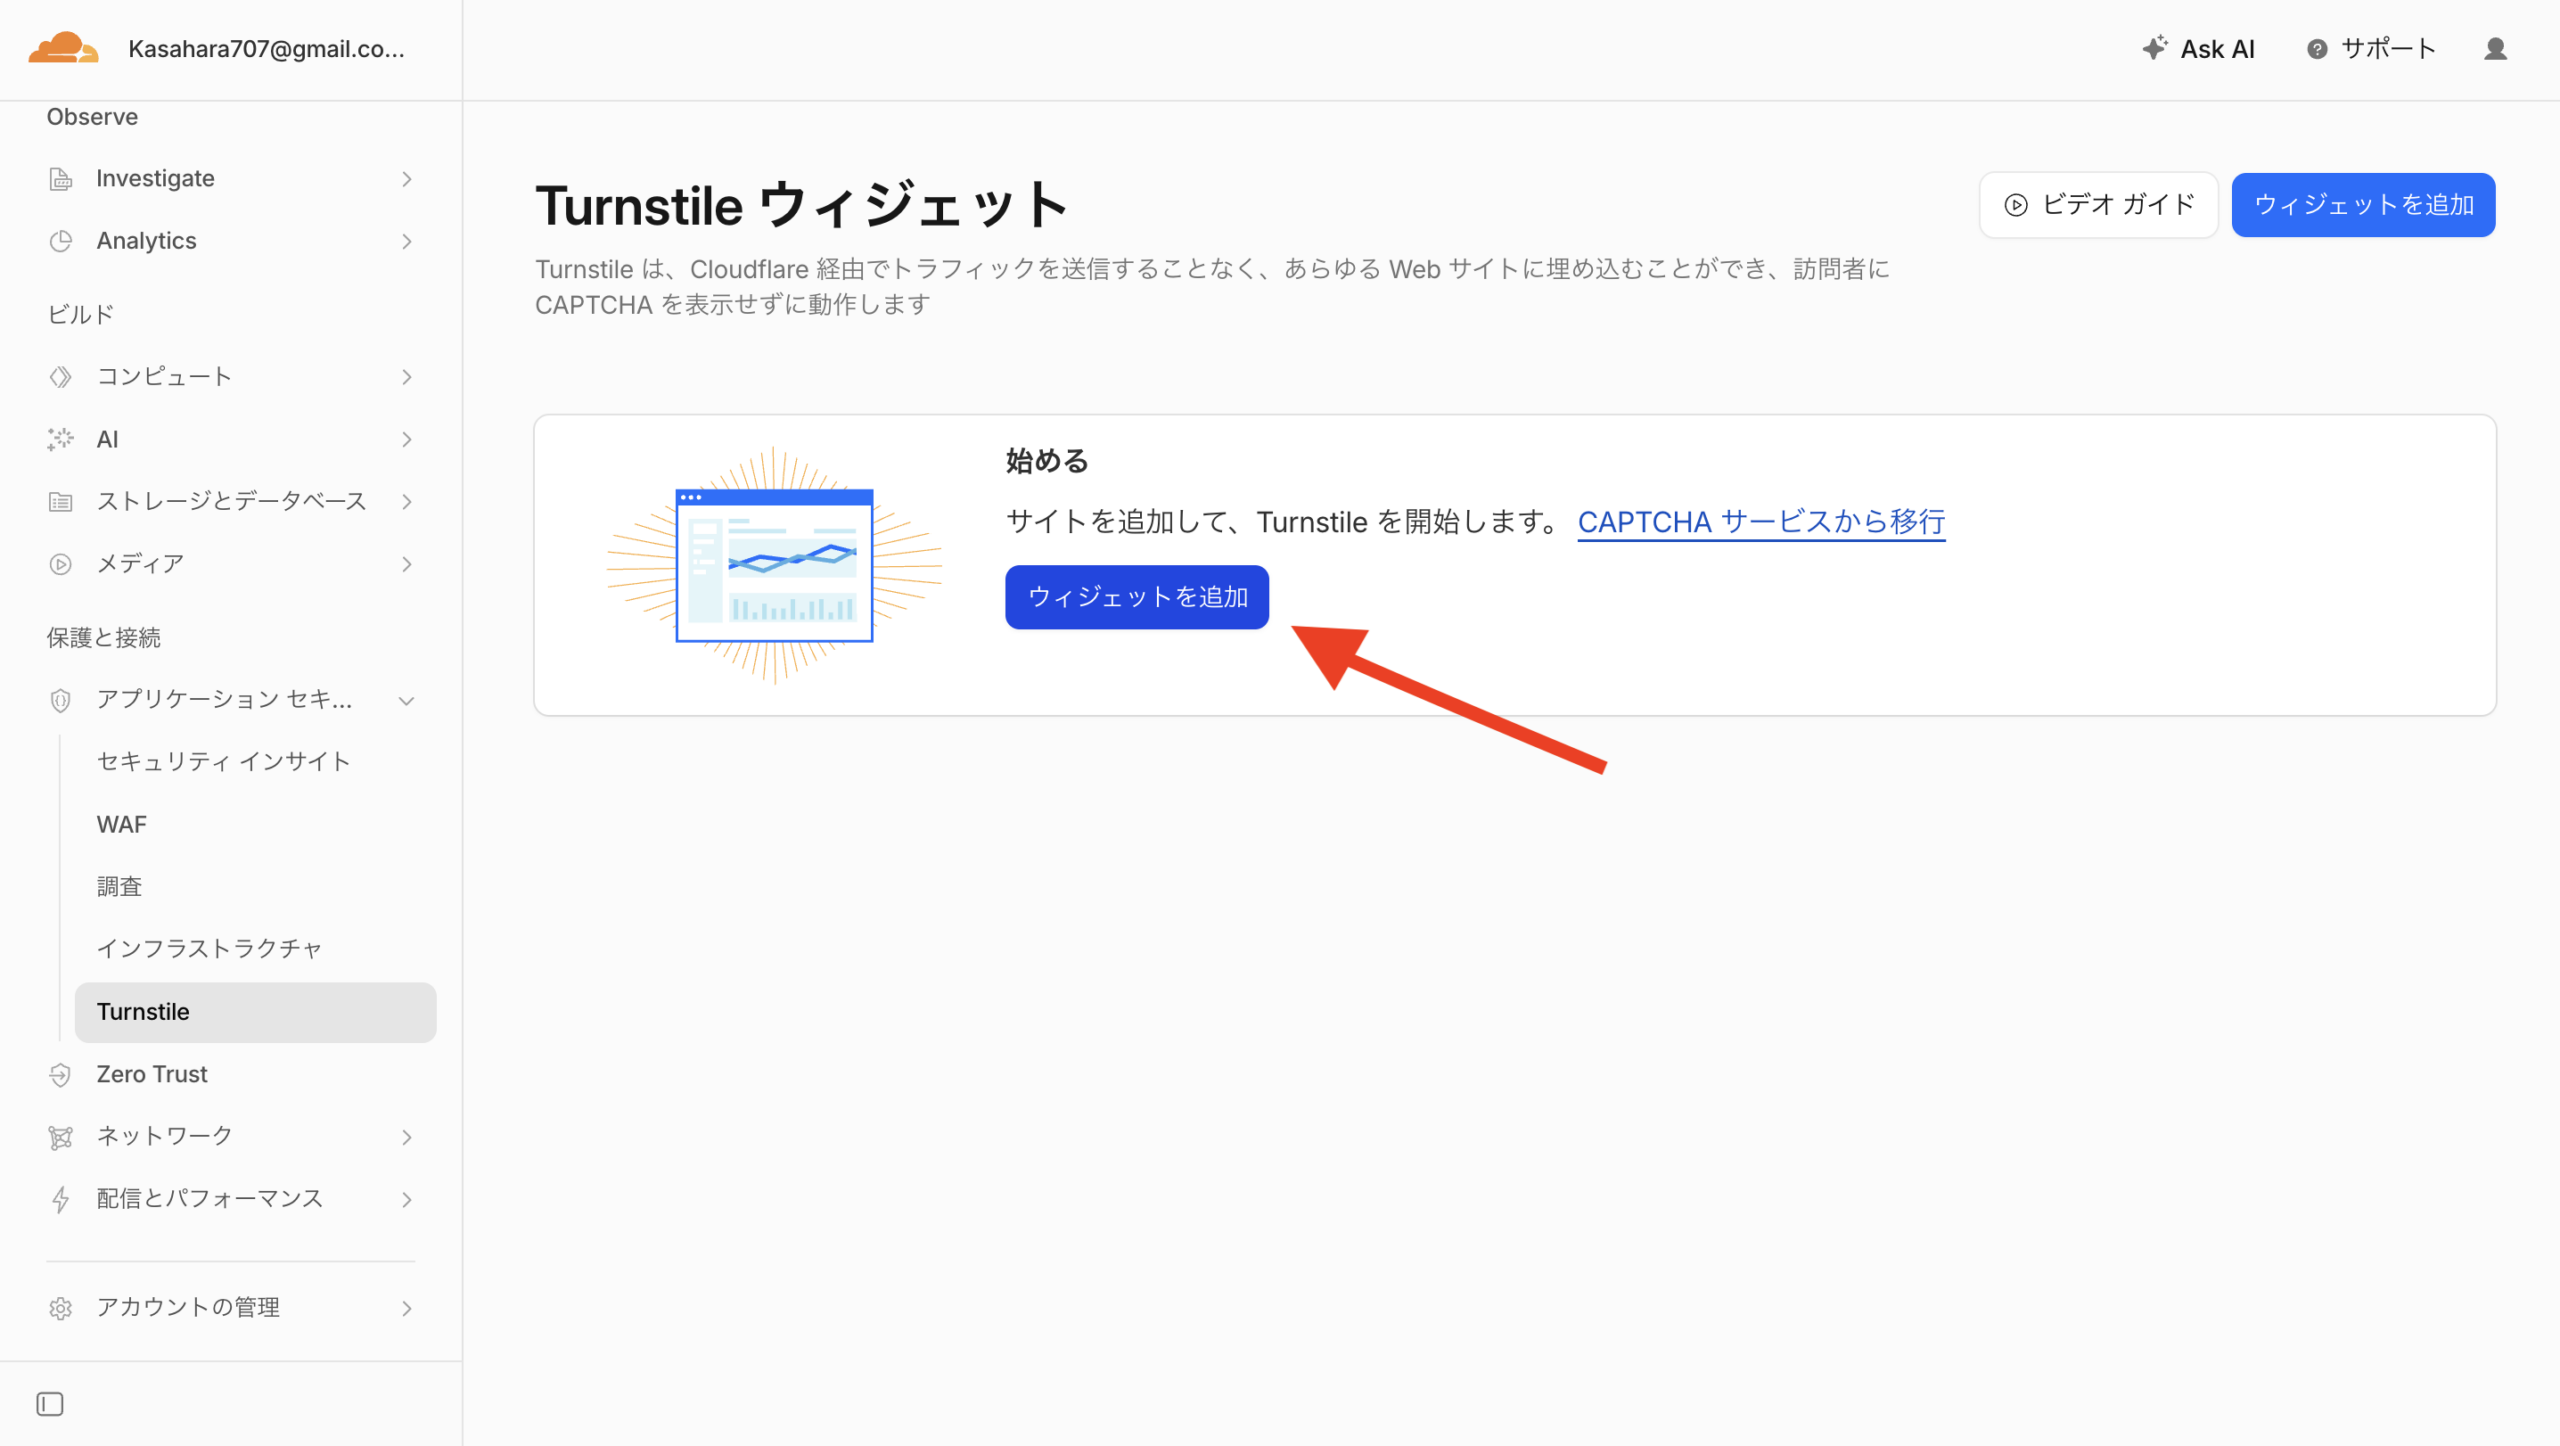Open the WAF menu item
The height and width of the screenshot is (1446, 2560).
pos(121,824)
